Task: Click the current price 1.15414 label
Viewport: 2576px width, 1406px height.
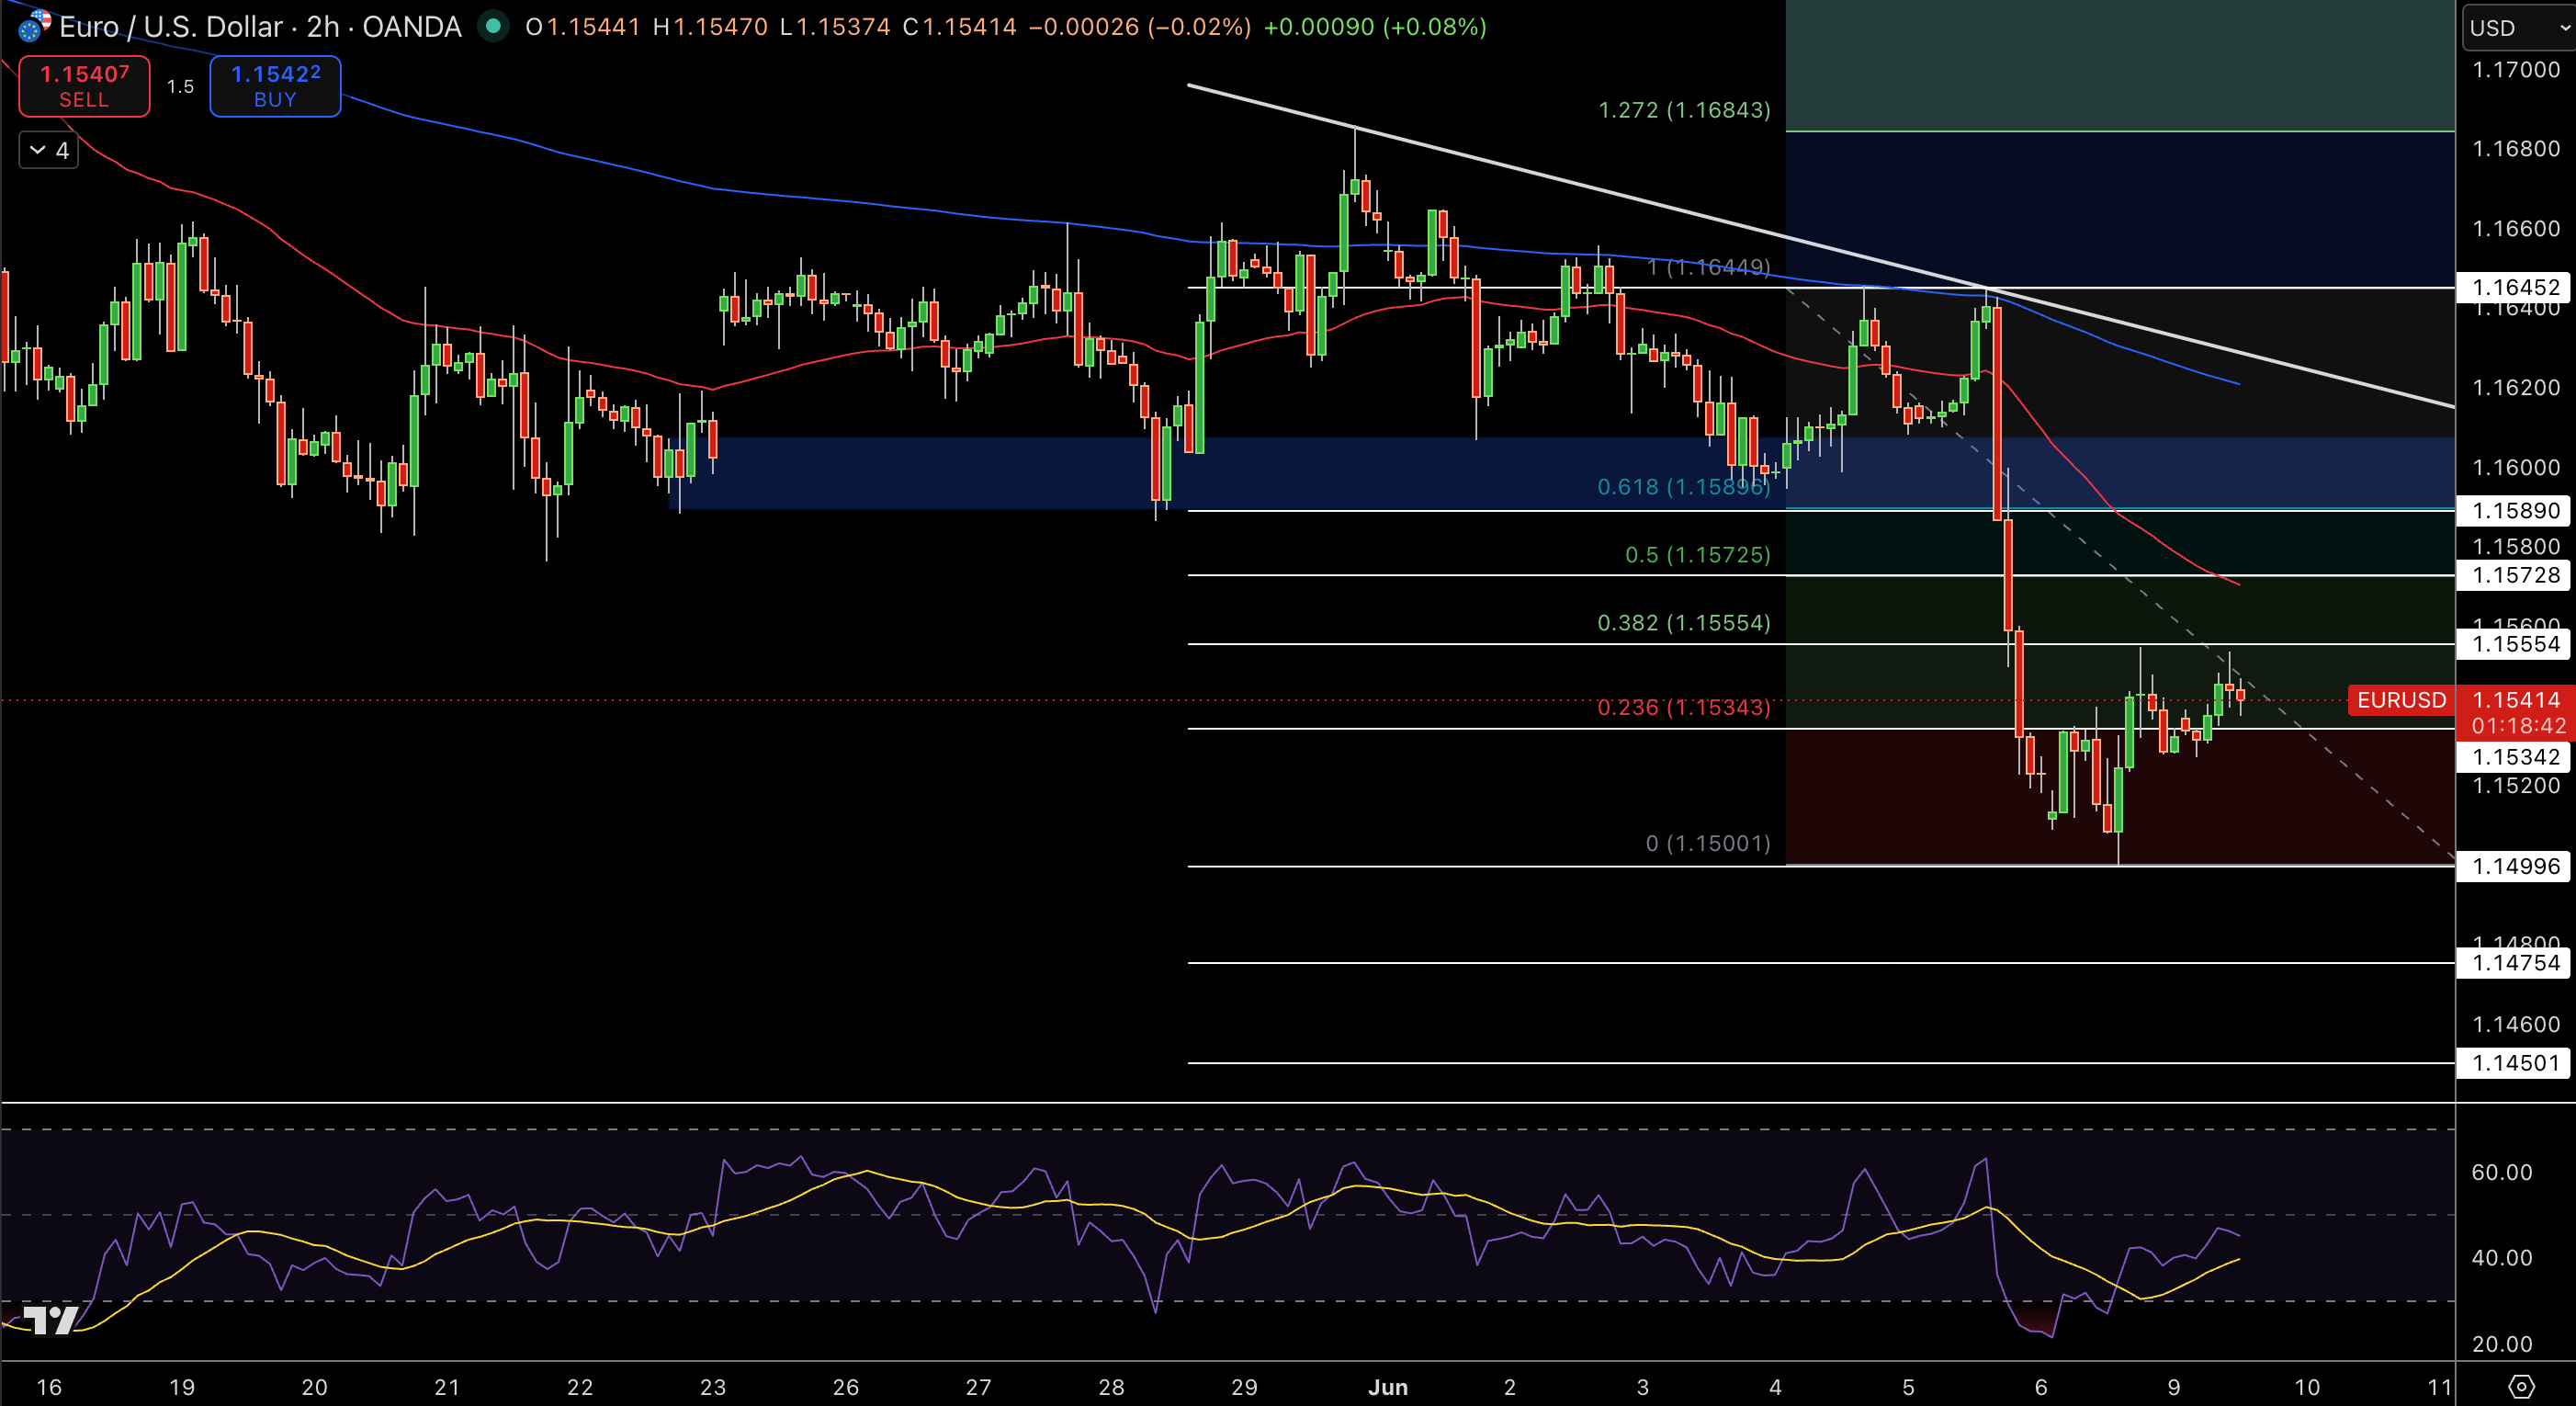Action: pos(2516,700)
